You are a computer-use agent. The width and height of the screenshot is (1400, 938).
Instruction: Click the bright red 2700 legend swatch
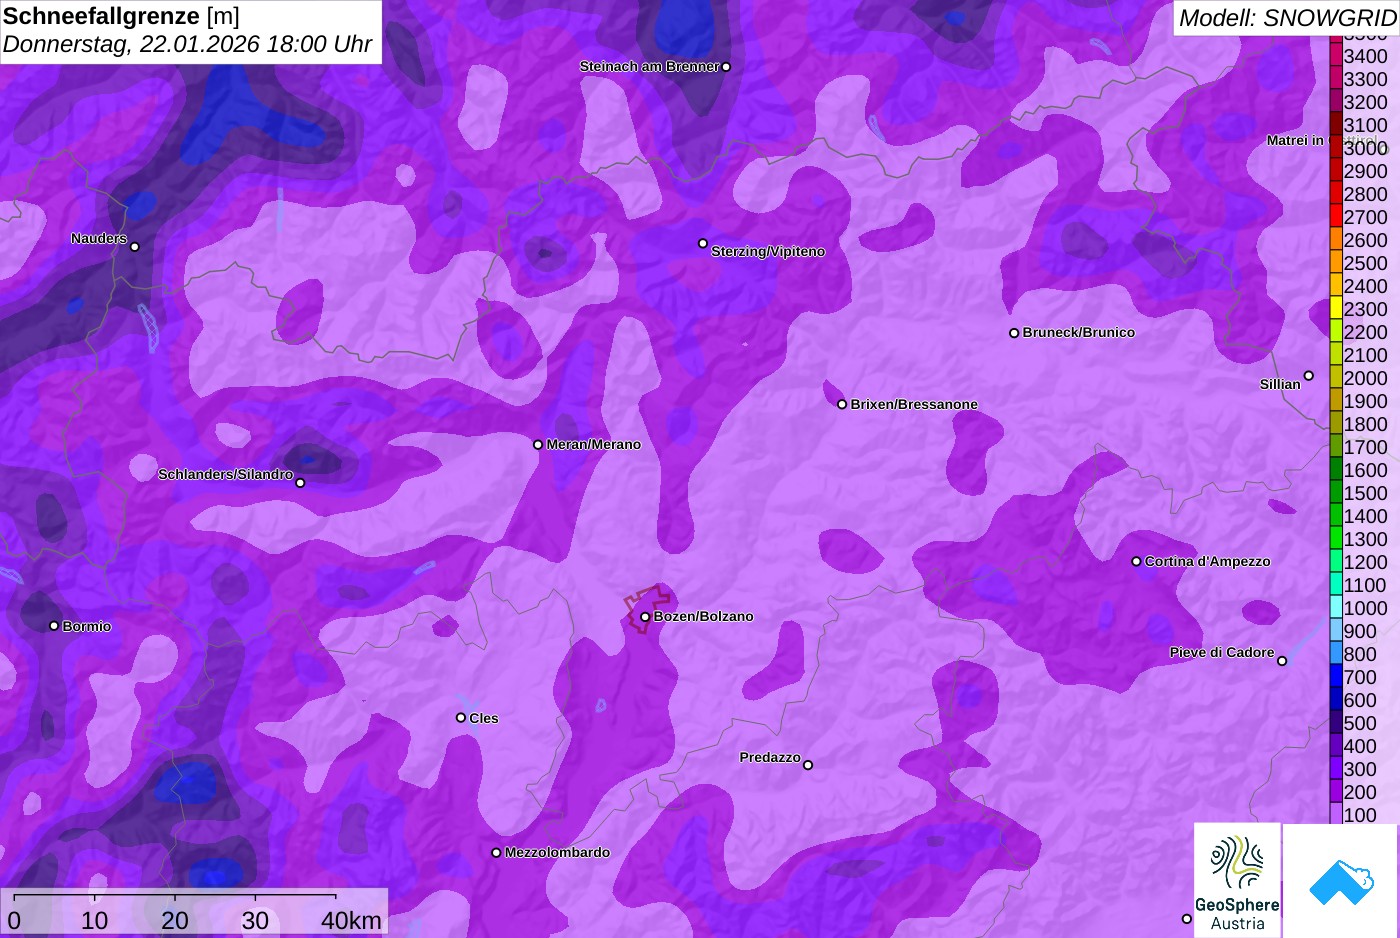click(1336, 217)
